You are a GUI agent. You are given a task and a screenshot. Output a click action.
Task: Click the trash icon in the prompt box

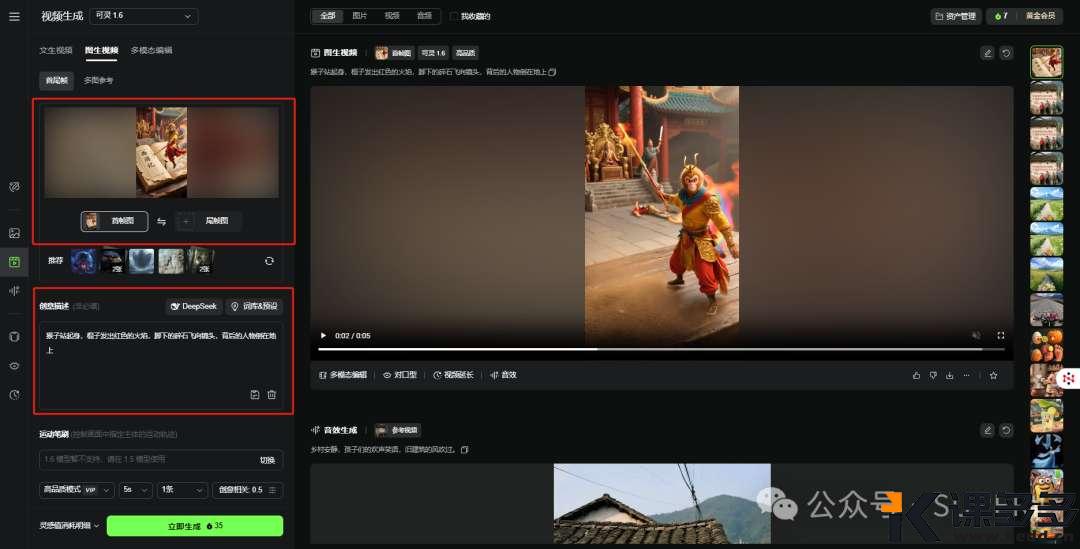[x=271, y=395]
